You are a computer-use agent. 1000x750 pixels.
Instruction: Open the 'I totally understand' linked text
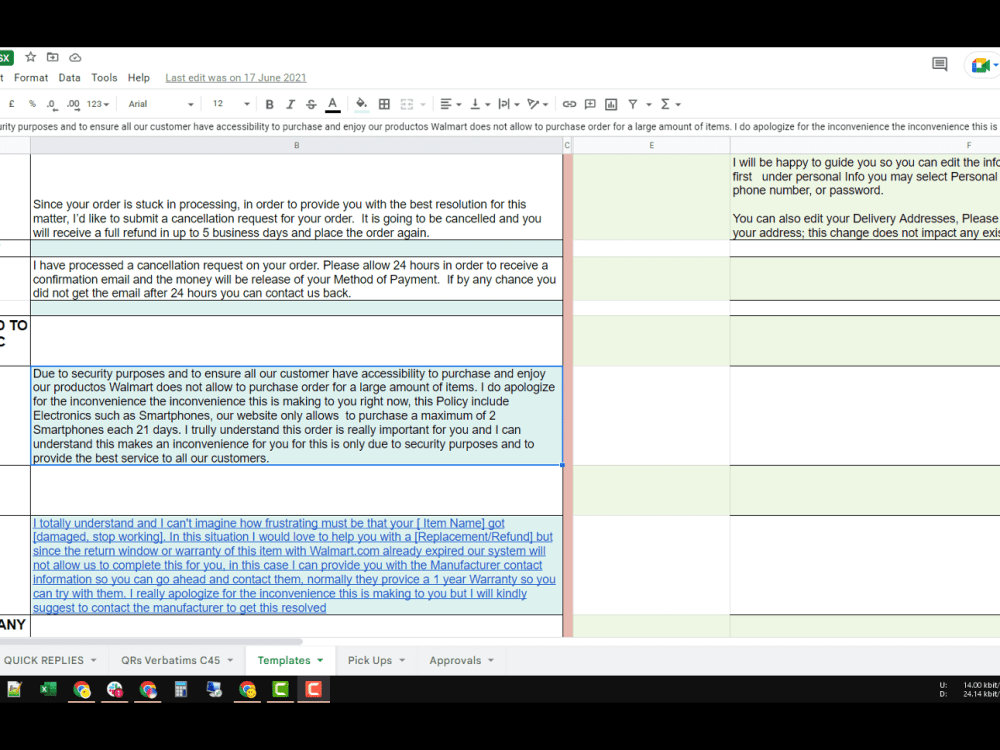point(294,565)
